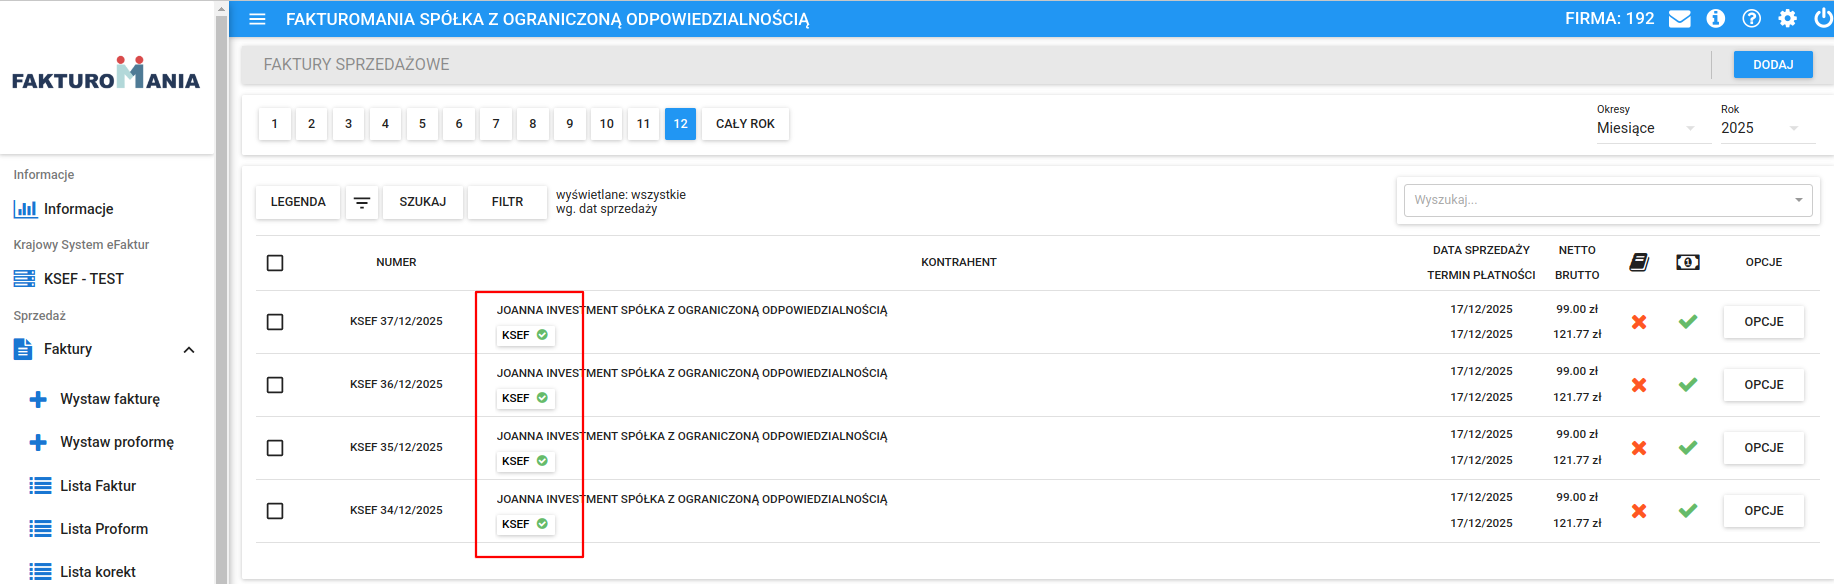The image size is (1834, 584).
Task: Open OPCJE for invoice KSEF 37/12/2025
Action: tap(1764, 322)
